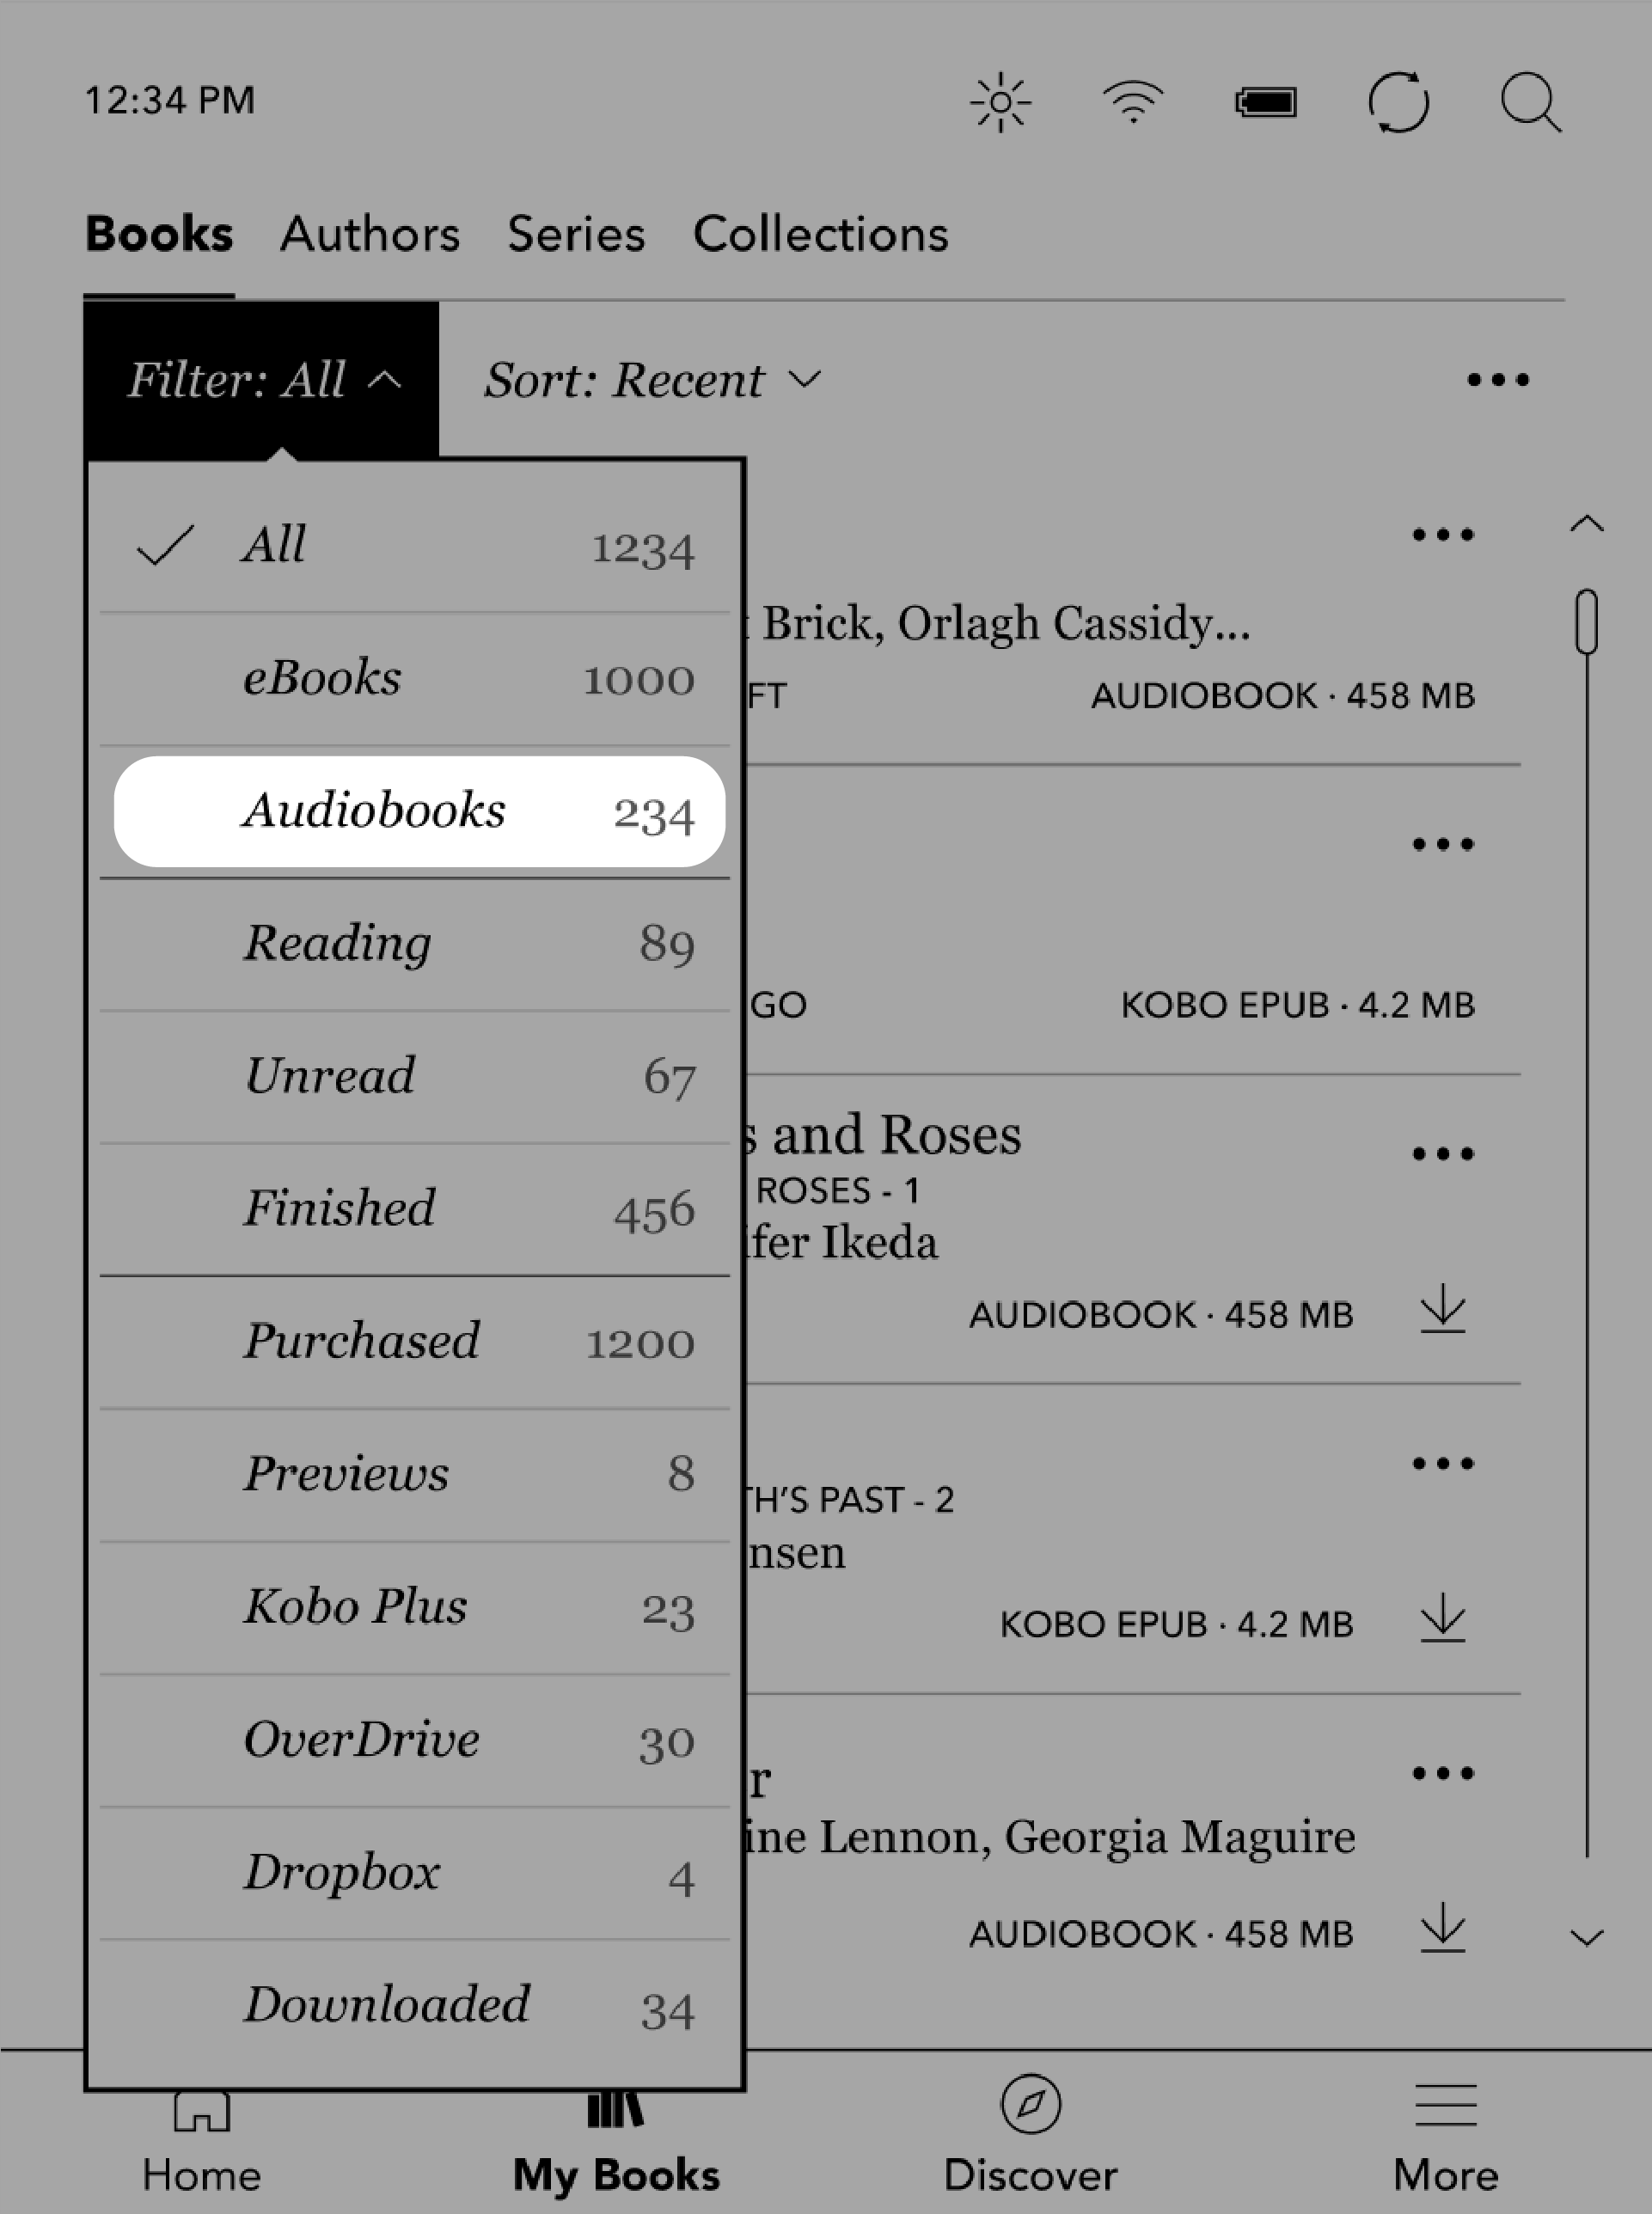Tap the sync/refresh icon
Image resolution: width=1652 pixels, height=2214 pixels.
[x=1397, y=101]
